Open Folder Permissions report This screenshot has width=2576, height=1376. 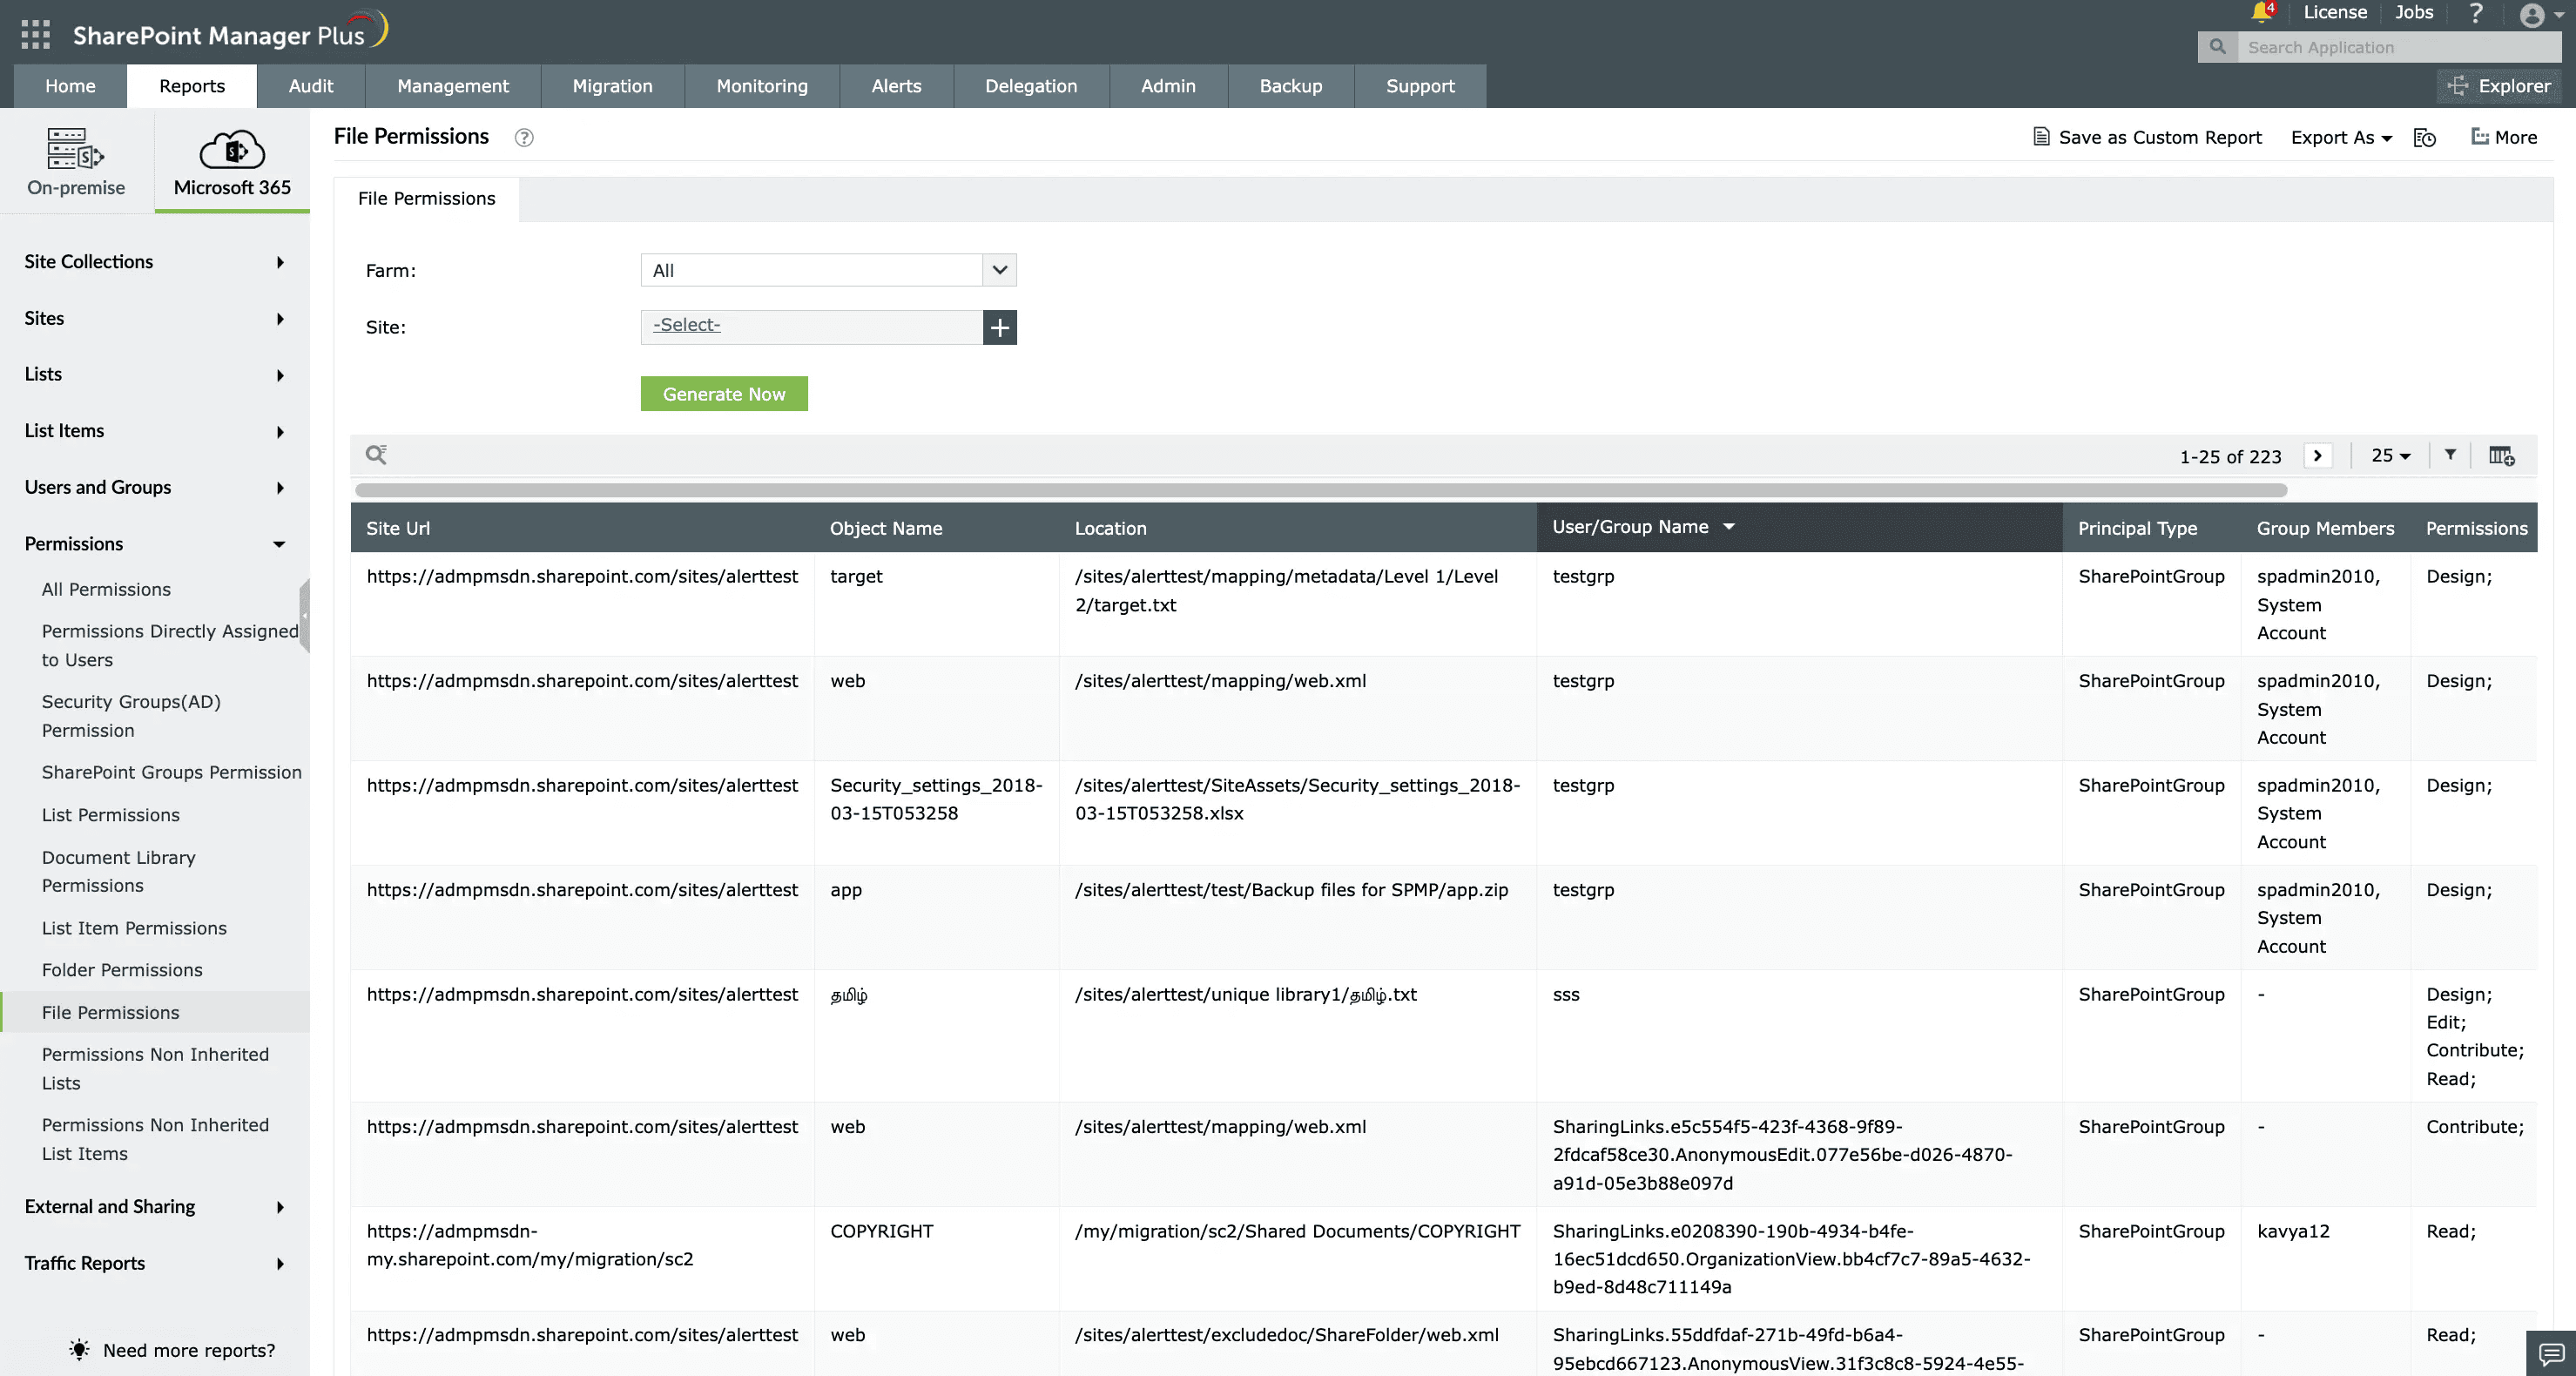pos(122,970)
